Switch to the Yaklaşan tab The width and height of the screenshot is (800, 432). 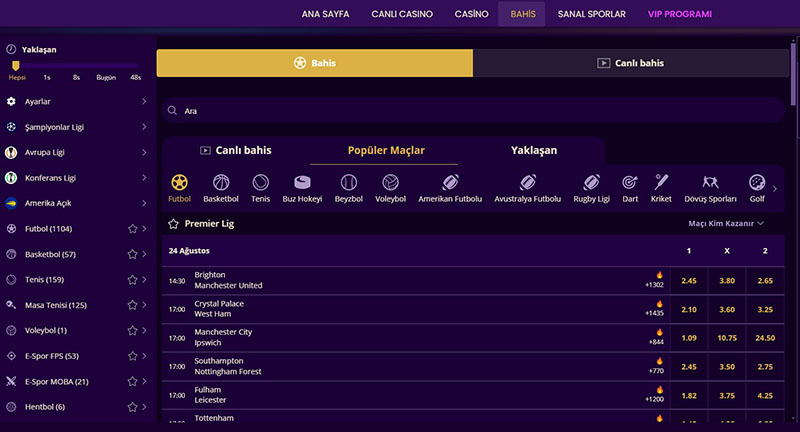coord(534,150)
